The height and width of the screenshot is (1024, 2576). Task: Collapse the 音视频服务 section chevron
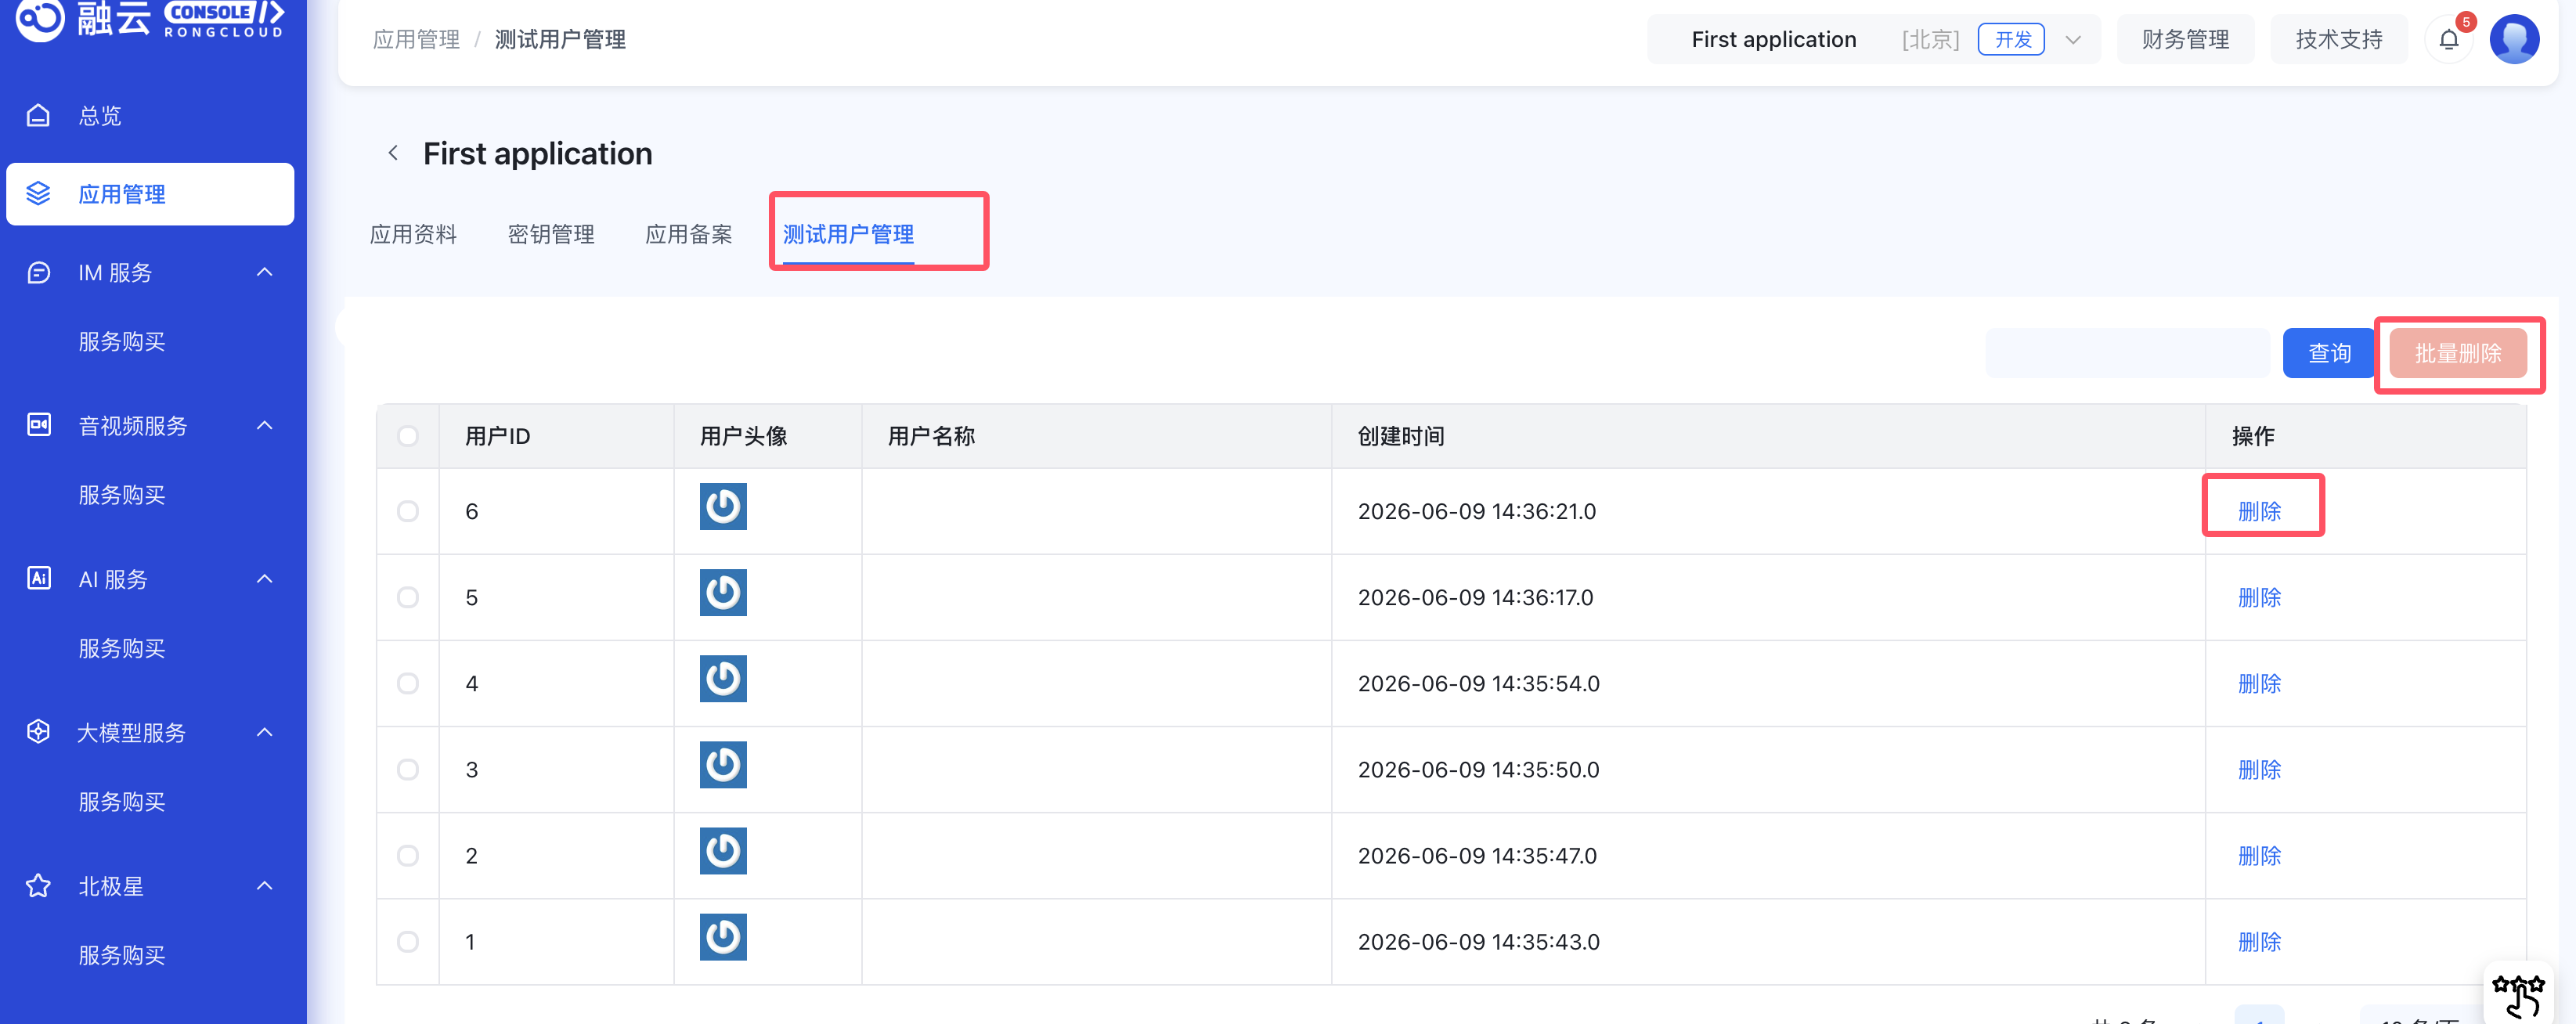click(265, 425)
